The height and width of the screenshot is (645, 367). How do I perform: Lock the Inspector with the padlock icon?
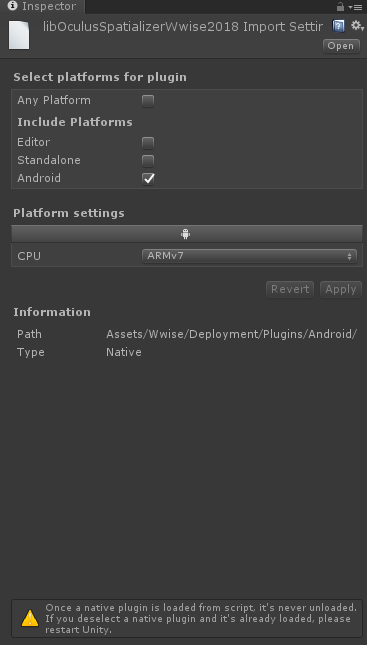coord(340,7)
